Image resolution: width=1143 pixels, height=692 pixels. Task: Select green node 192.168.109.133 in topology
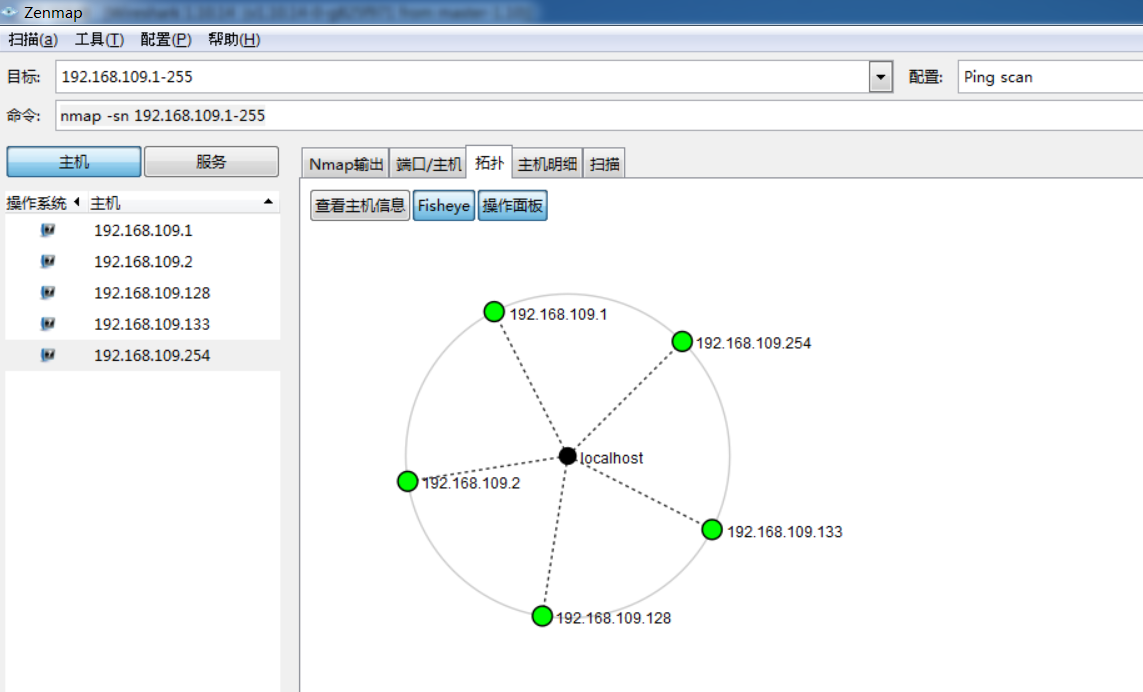pos(711,530)
